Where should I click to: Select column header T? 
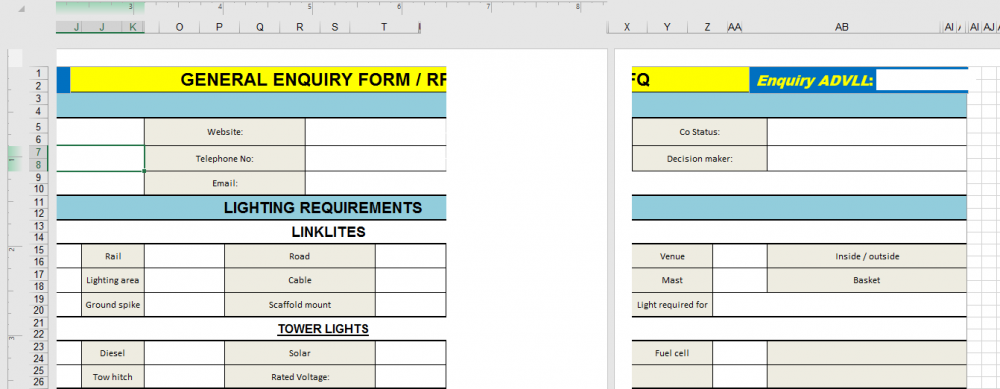pyautogui.click(x=383, y=27)
